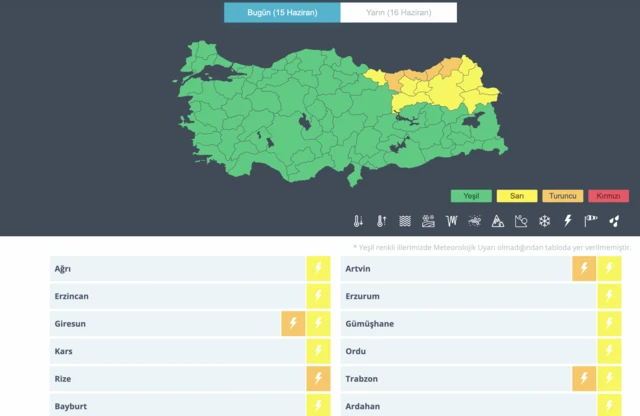The image size is (640, 416).
Task: Click orange lightning icon in Rize row
Action: coord(318,379)
